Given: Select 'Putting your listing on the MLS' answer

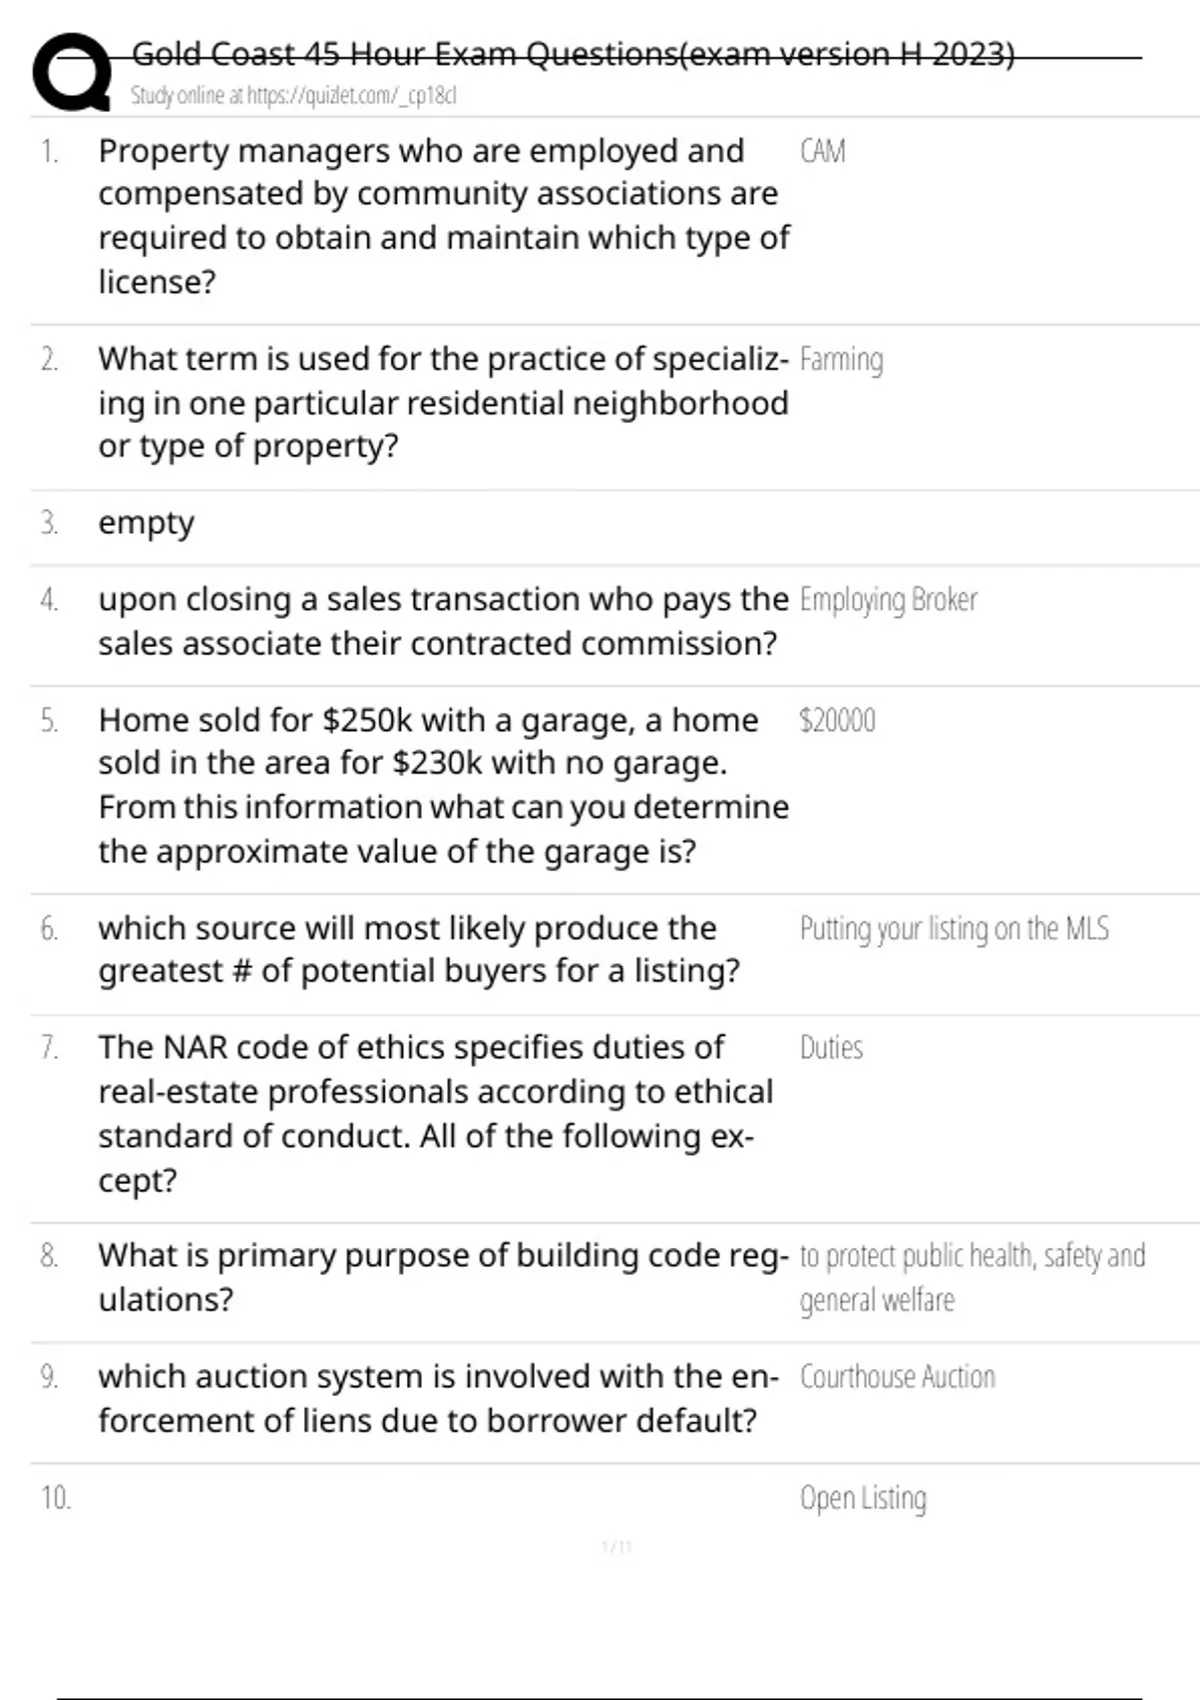Looking at the screenshot, I should click(955, 929).
